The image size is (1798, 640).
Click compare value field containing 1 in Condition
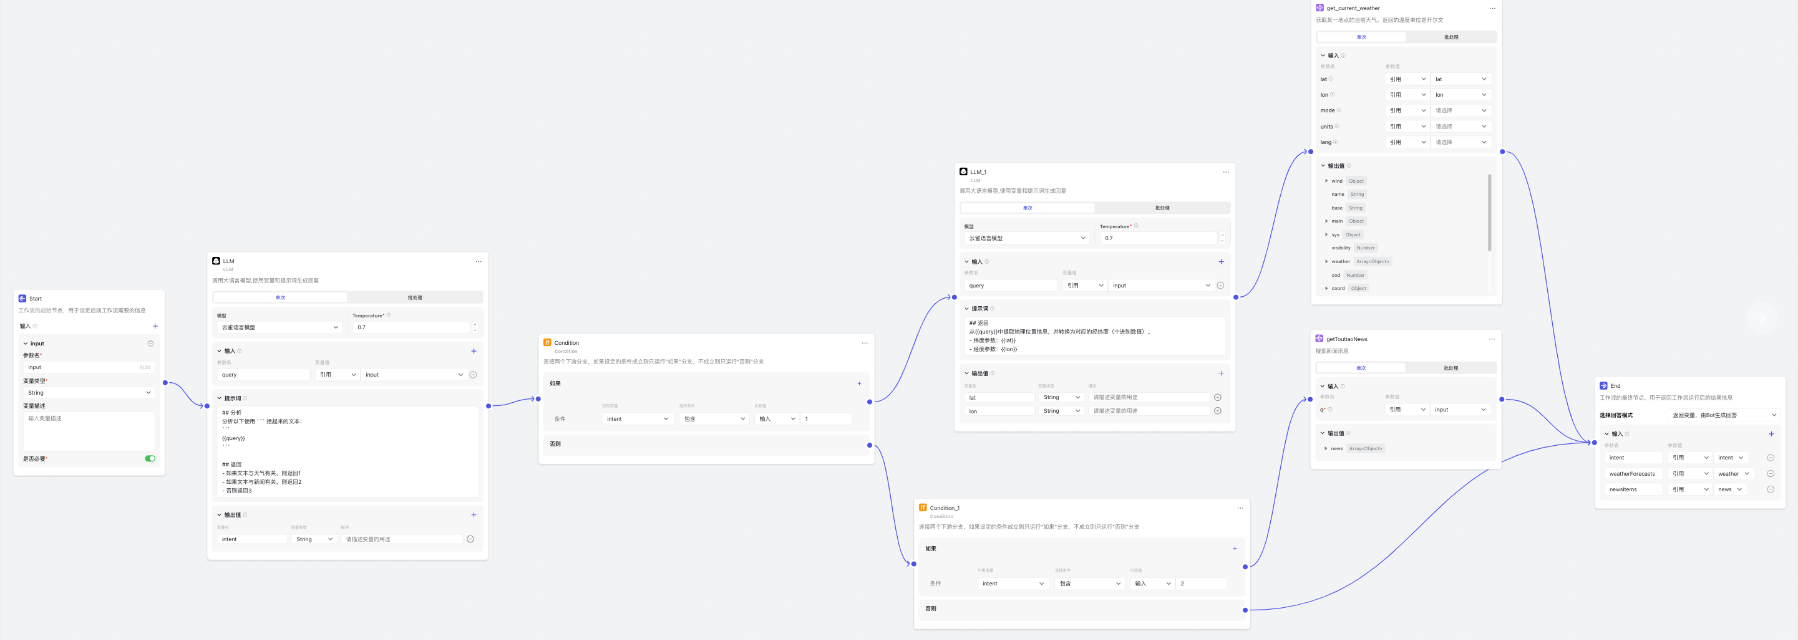click(x=826, y=419)
